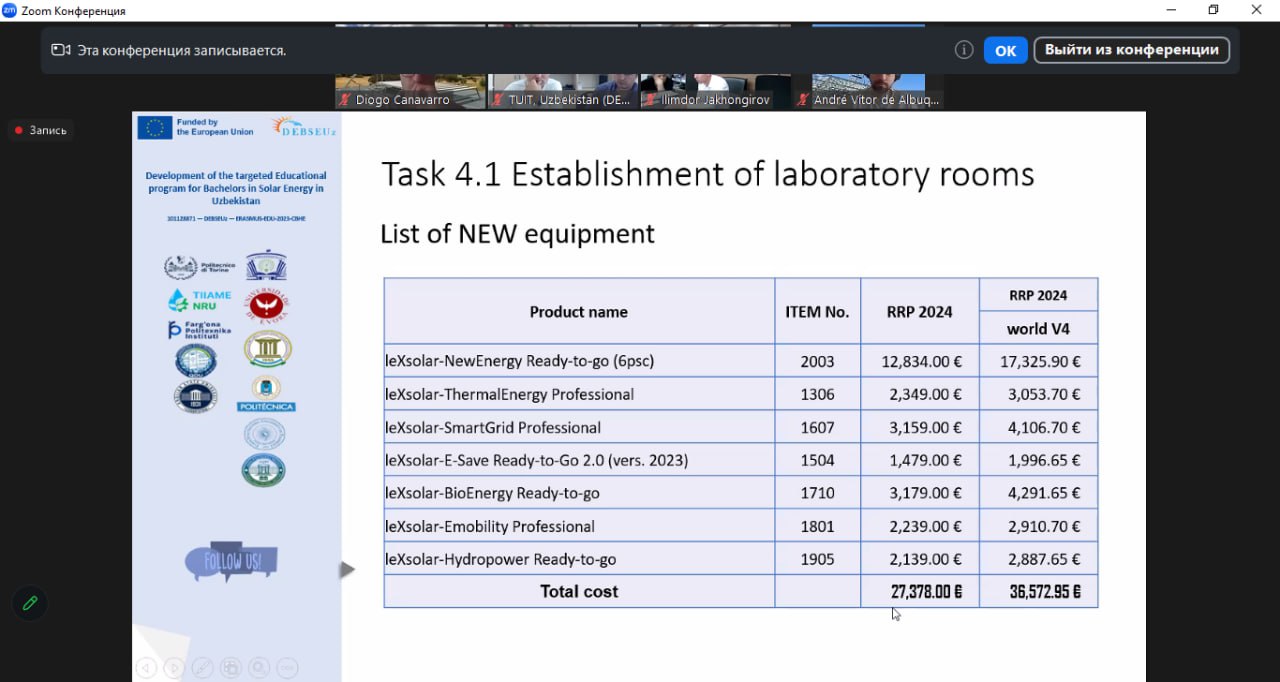Click 'Выйти из конференции' button

point(1131,50)
